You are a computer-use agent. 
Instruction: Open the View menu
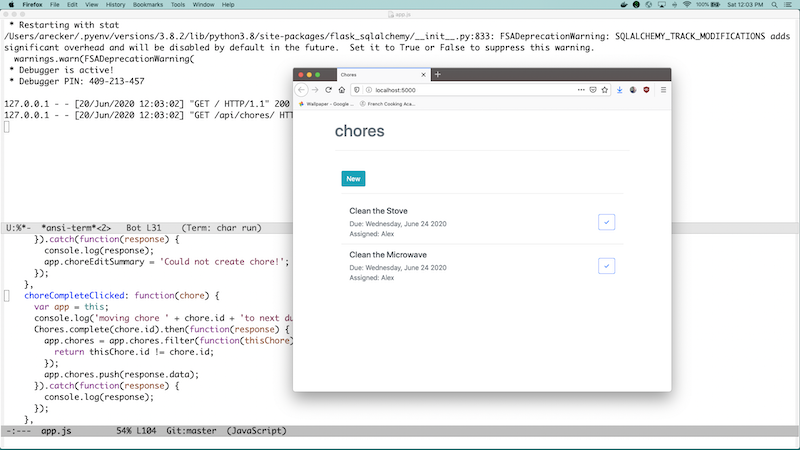91,5
